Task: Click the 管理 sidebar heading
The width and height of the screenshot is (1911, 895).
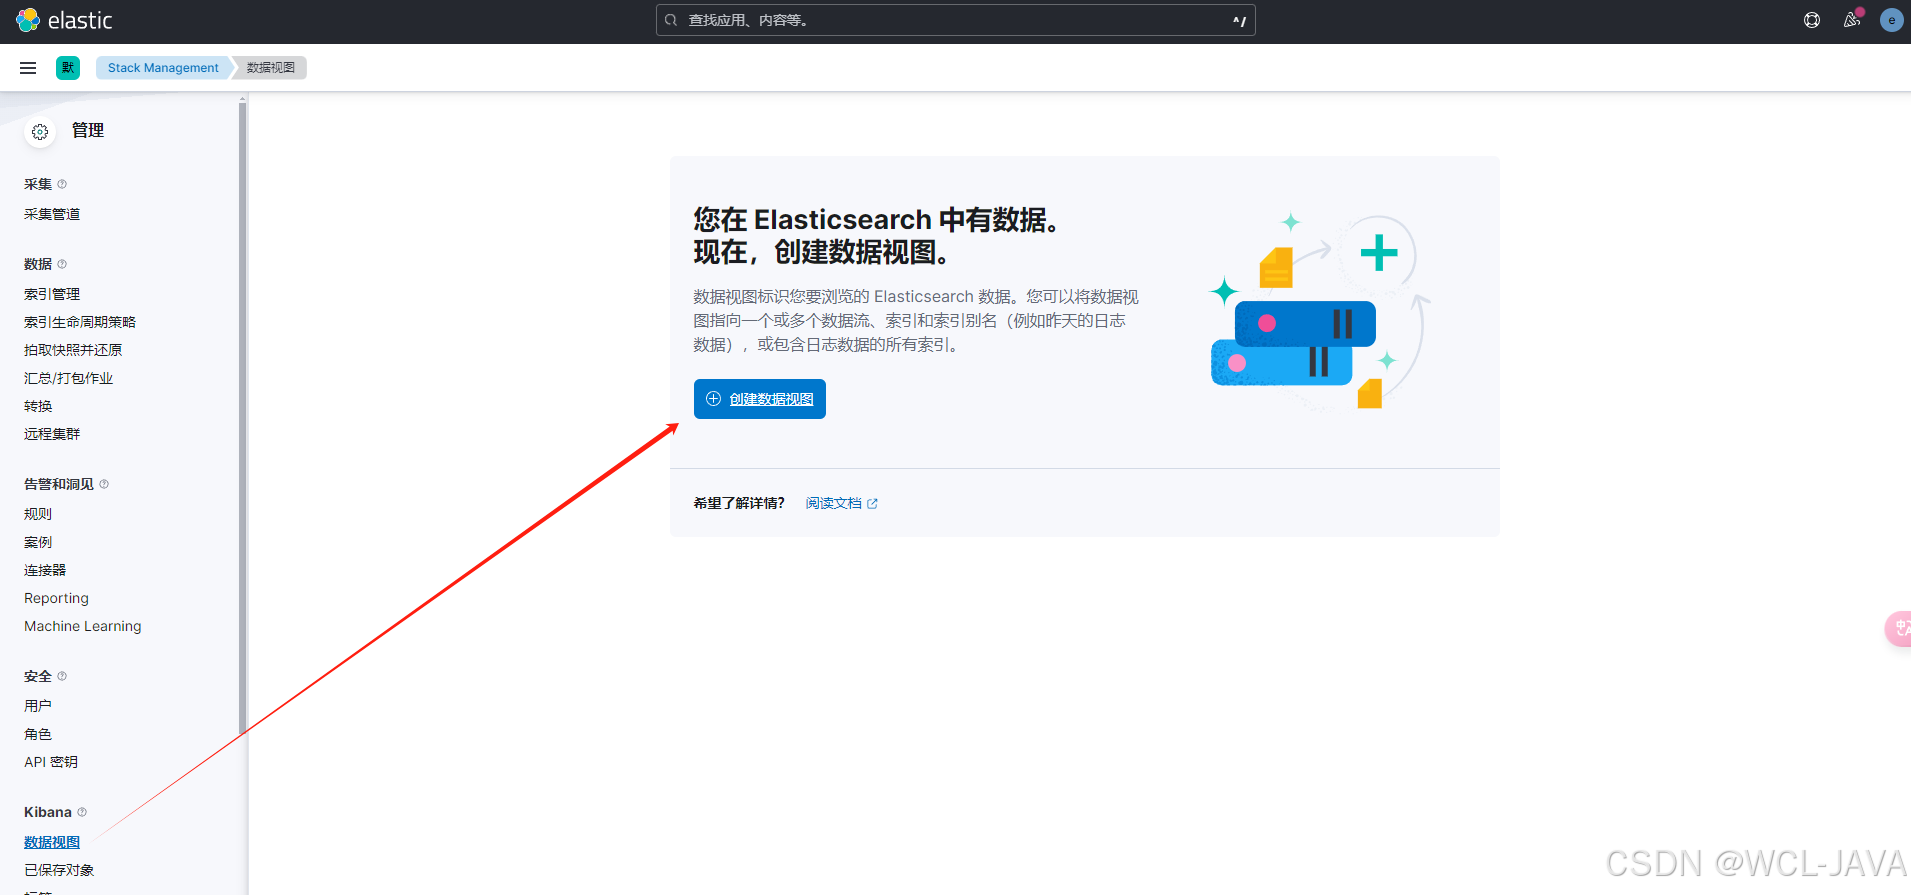Action: coord(88,131)
